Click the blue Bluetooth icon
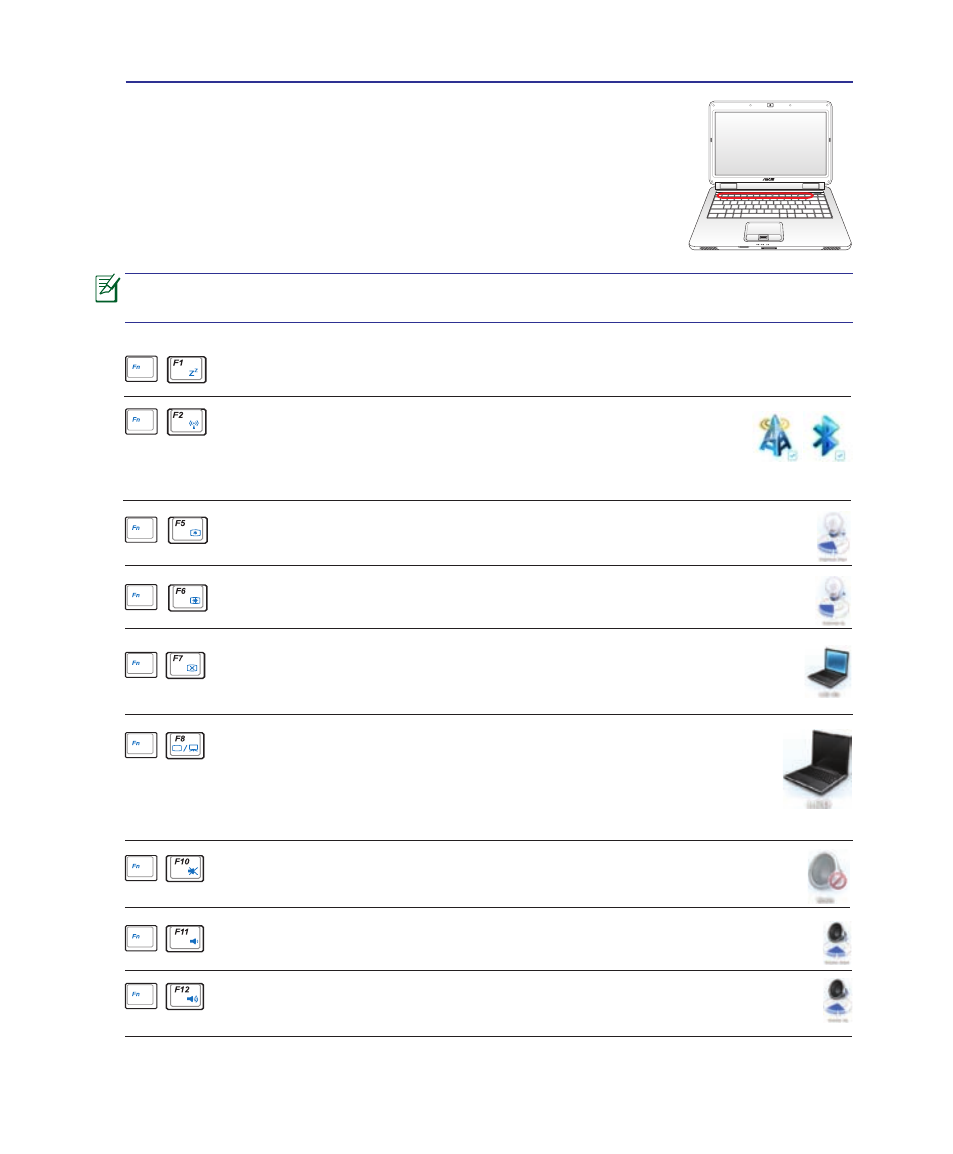Screen dimensions: 953x1154 point(827,437)
